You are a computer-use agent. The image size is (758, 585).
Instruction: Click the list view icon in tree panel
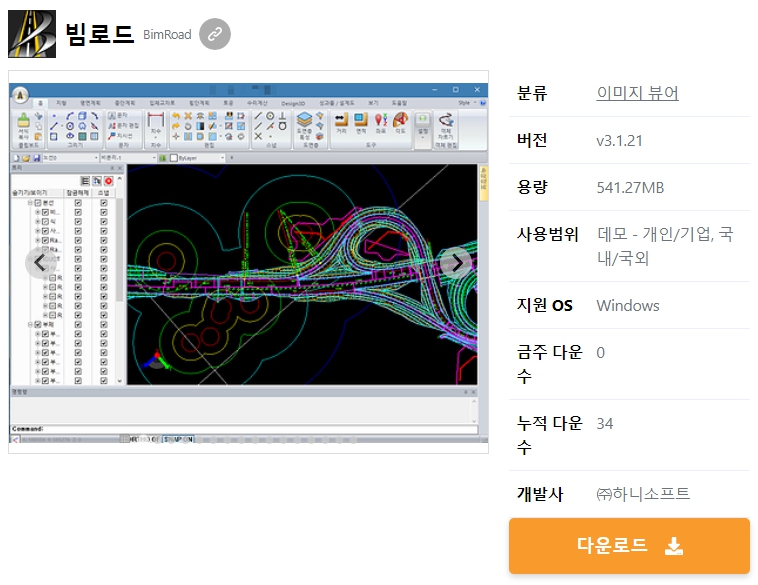click(85, 181)
